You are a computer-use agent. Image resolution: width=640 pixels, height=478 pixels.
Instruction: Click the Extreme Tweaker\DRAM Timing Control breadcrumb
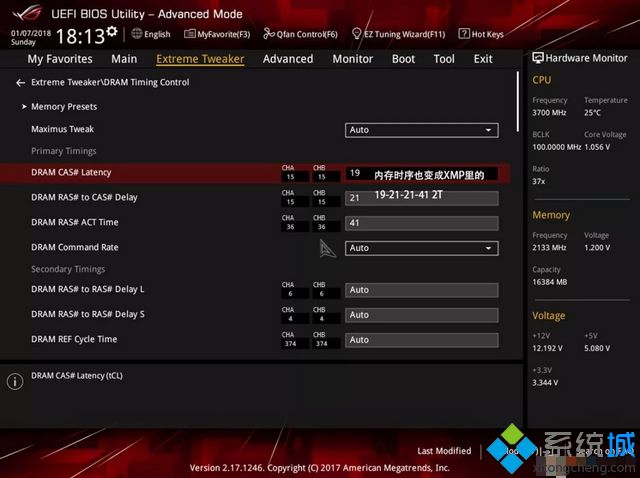[110, 82]
